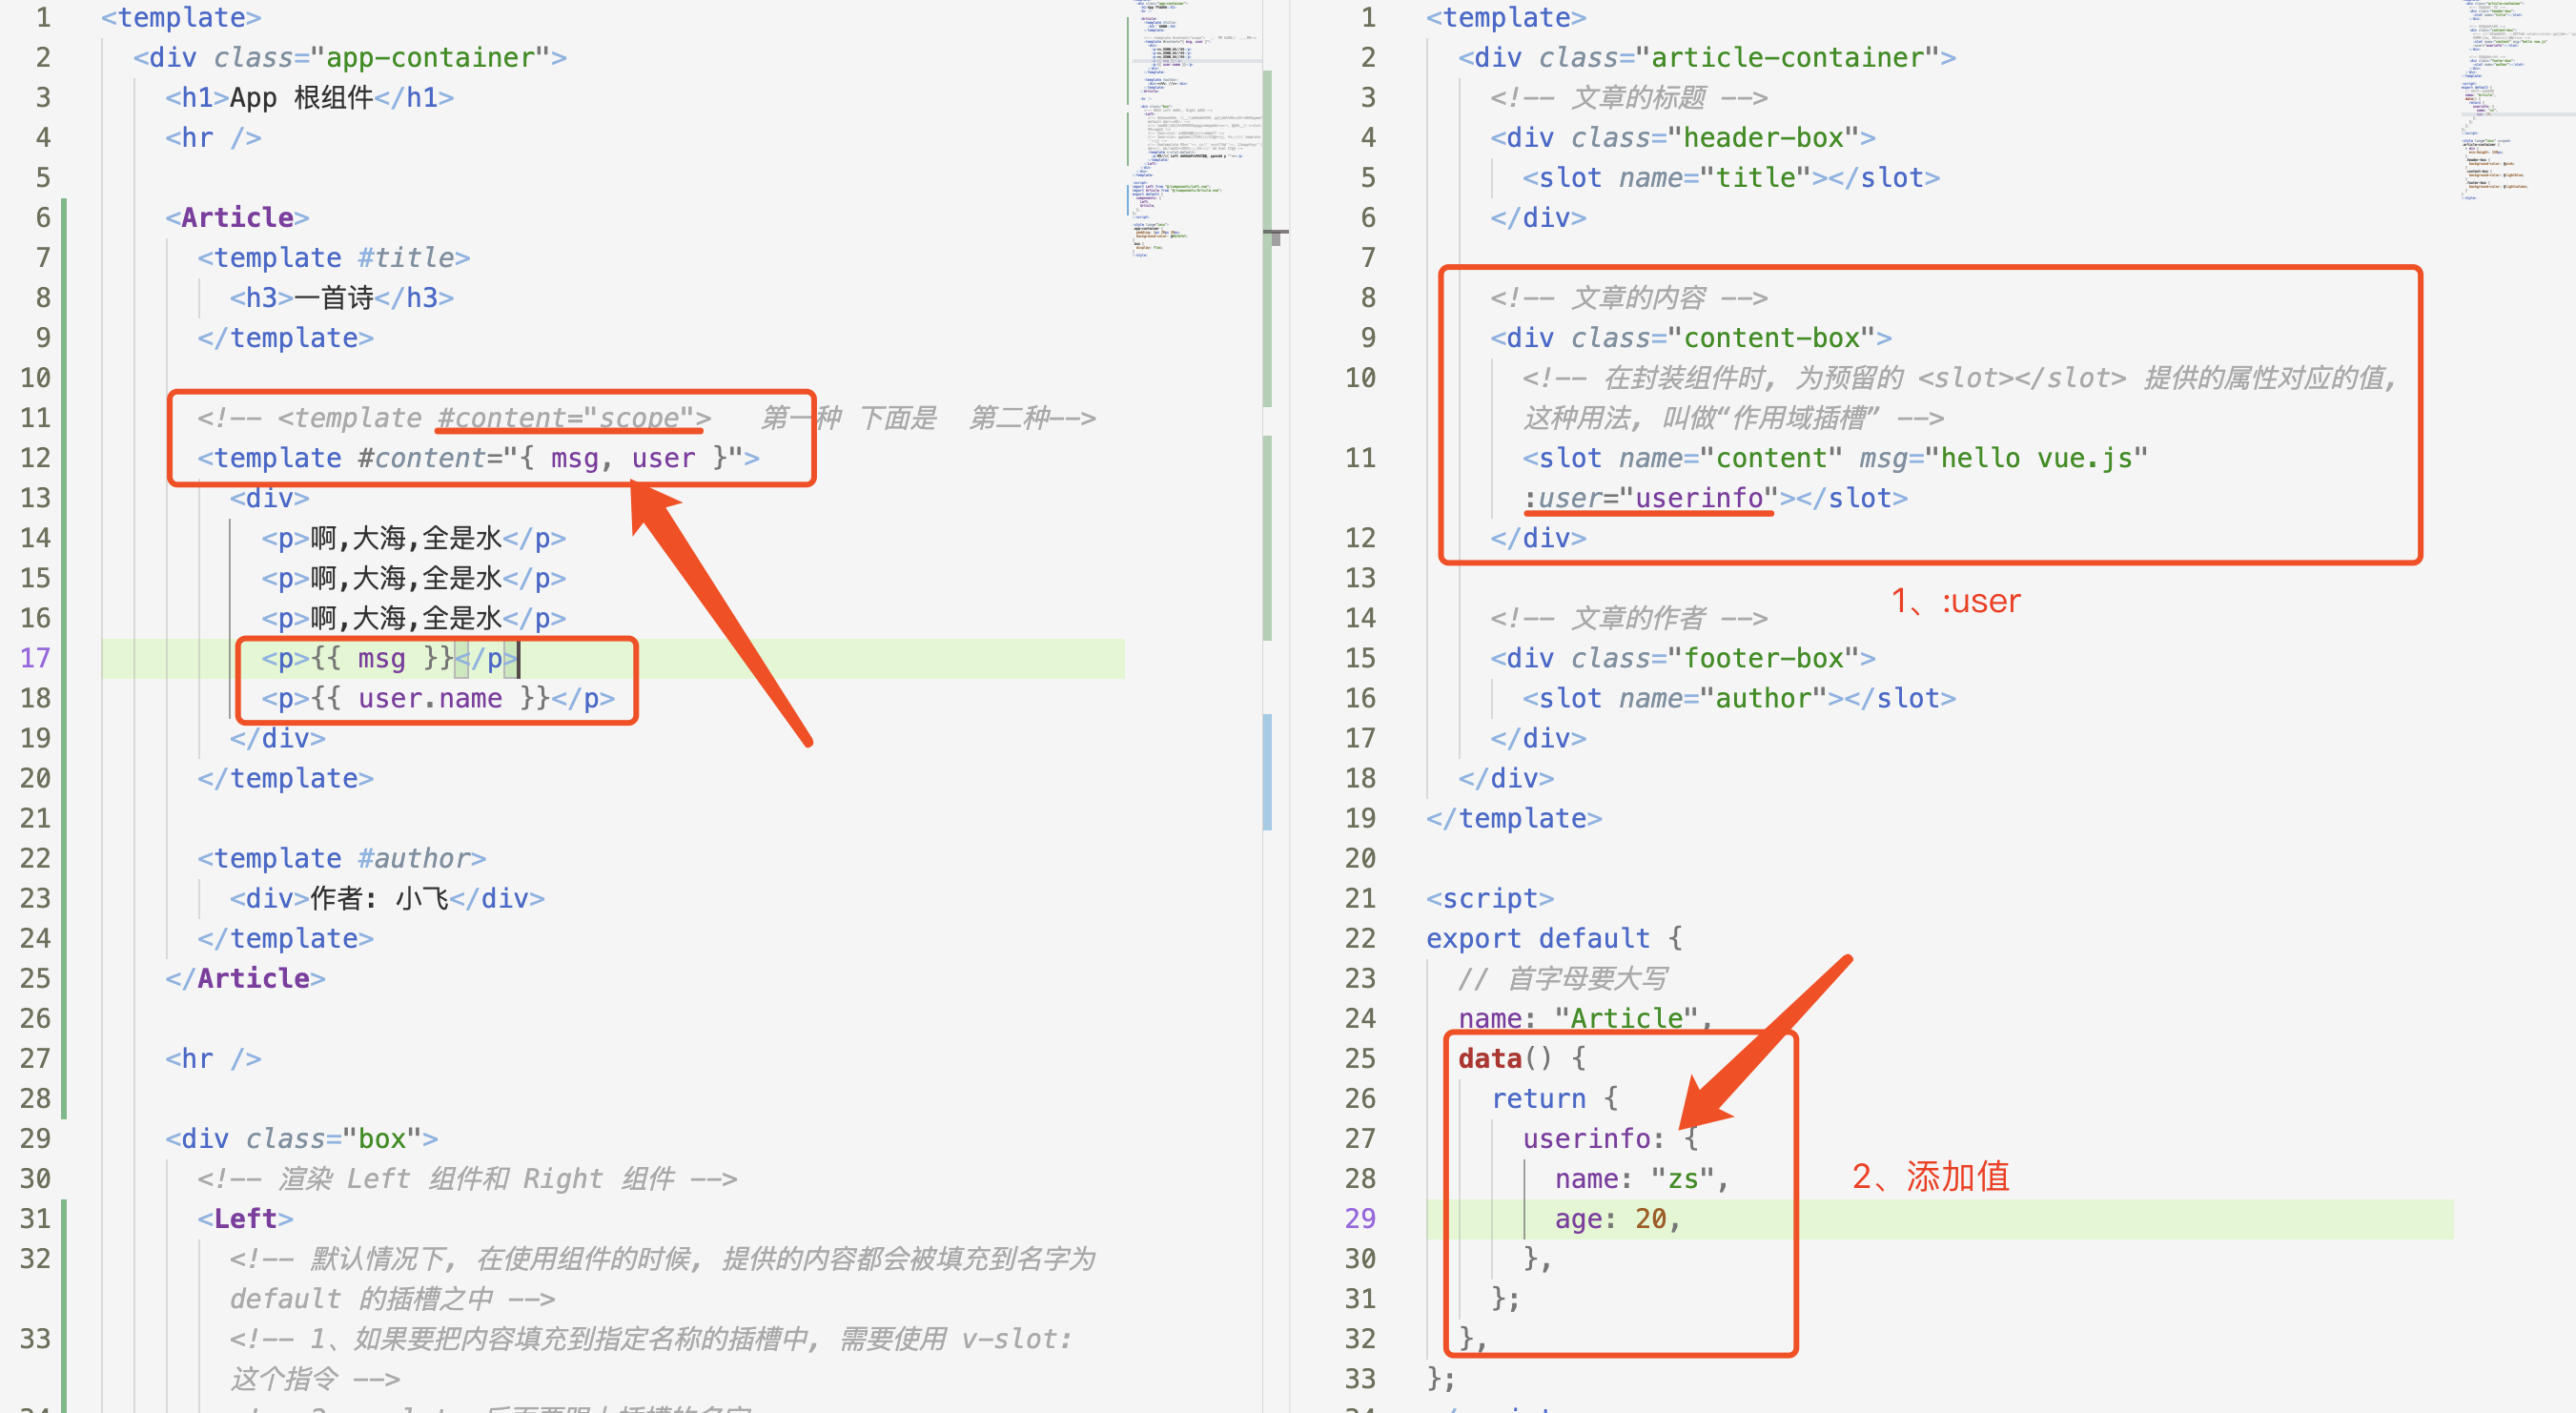Click the 作者: 小飞 div line
This screenshot has height=1413, width=2576.
coord(387,898)
